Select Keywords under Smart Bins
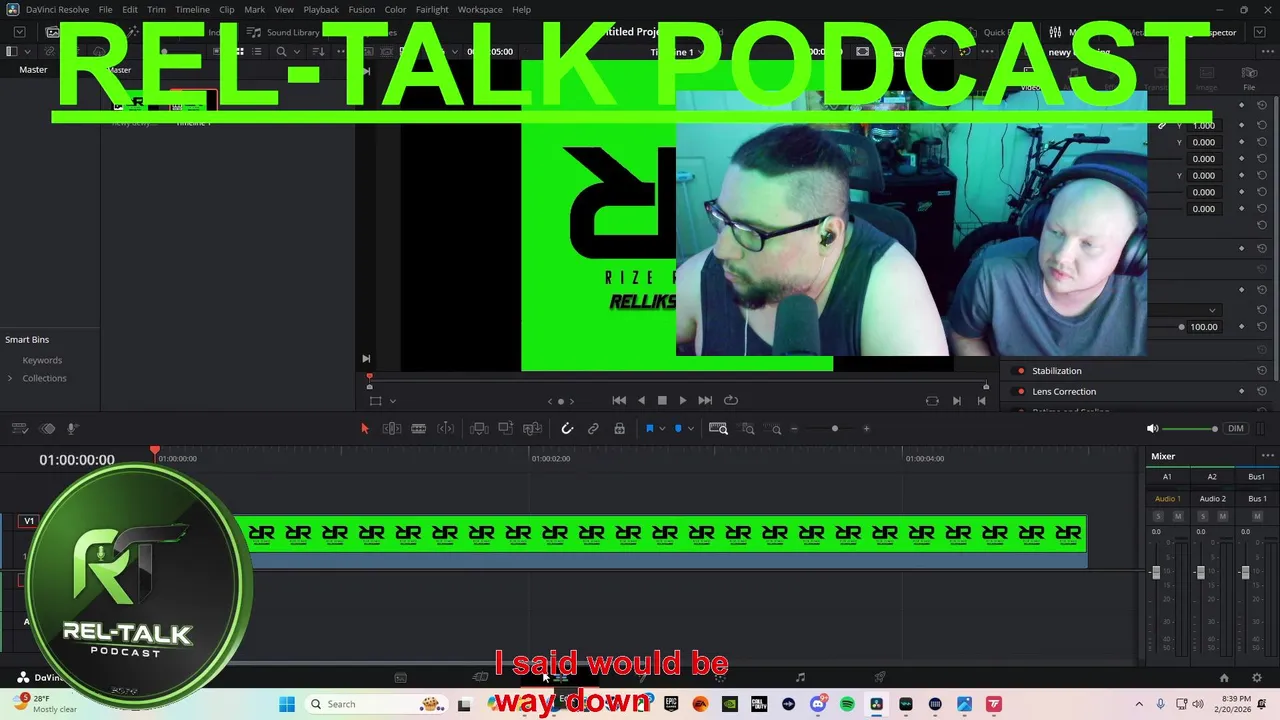The height and width of the screenshot is (720, 1280). 42,360
